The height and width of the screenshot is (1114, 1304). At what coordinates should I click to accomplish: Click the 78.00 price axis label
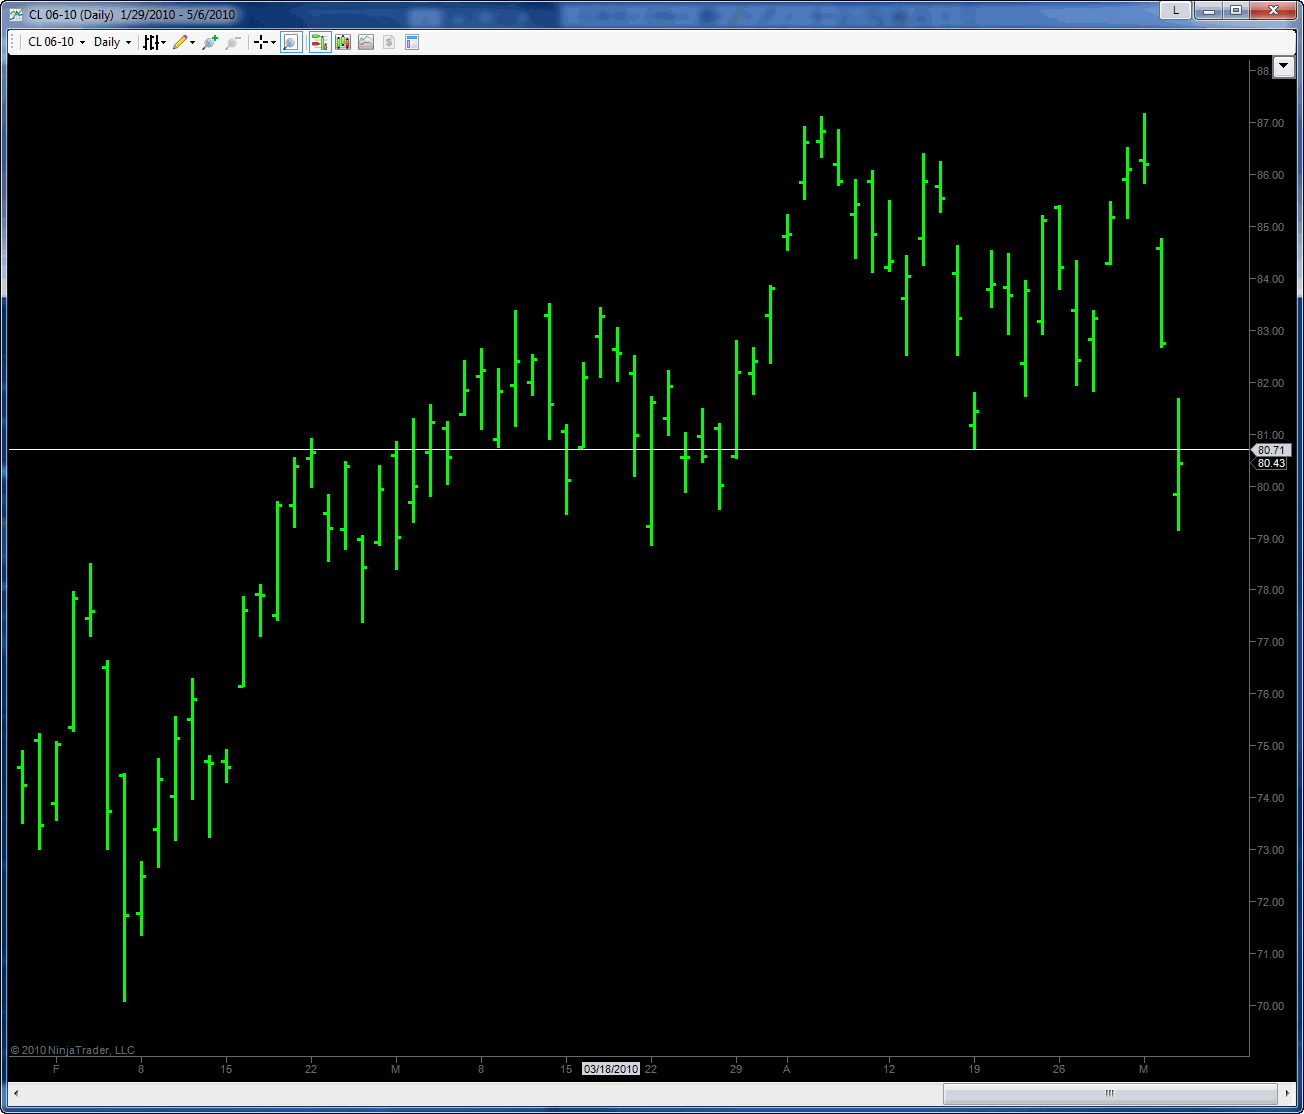[1271, 590]
